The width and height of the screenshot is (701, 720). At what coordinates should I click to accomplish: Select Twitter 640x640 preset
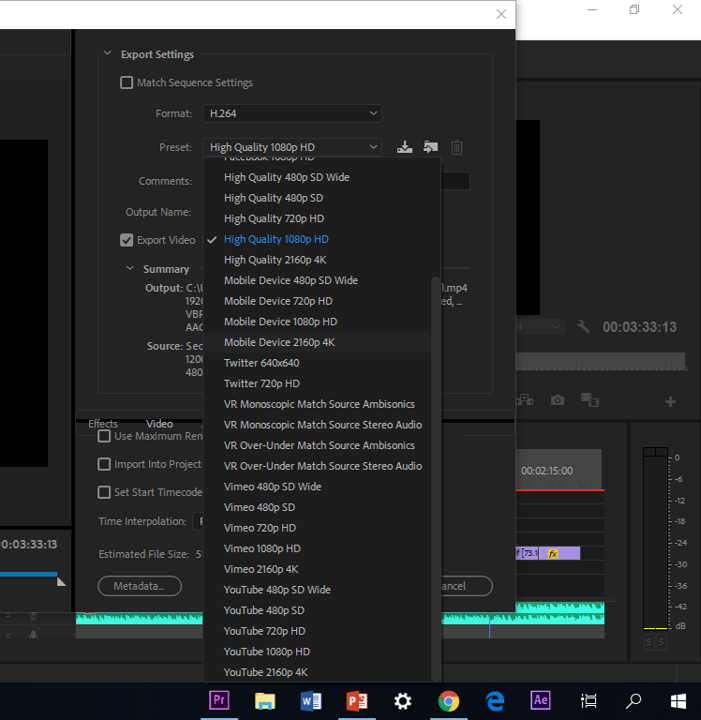click(x=317, y=363)
